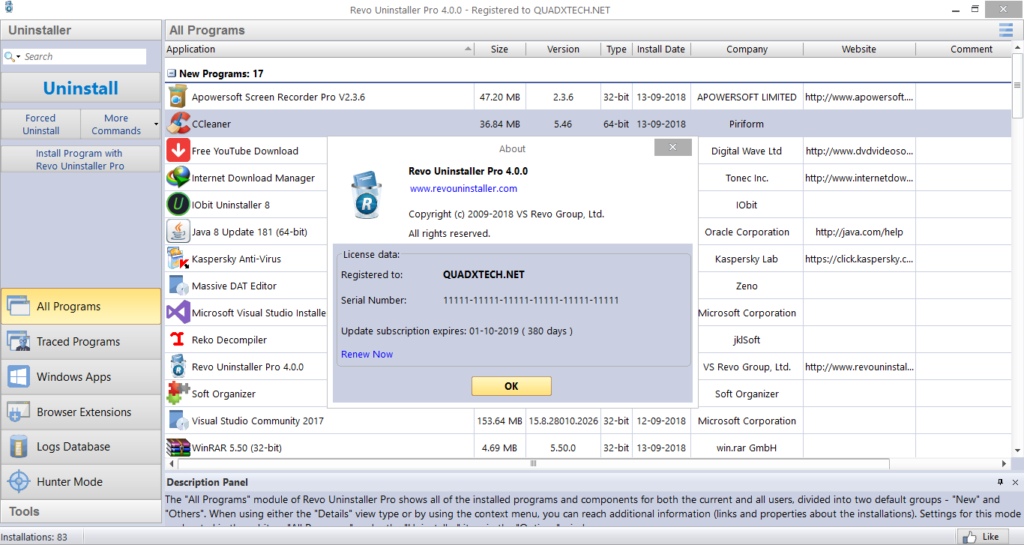
Task: Click the Visual Studio Community 2017 icon
Action: point(178,420)
